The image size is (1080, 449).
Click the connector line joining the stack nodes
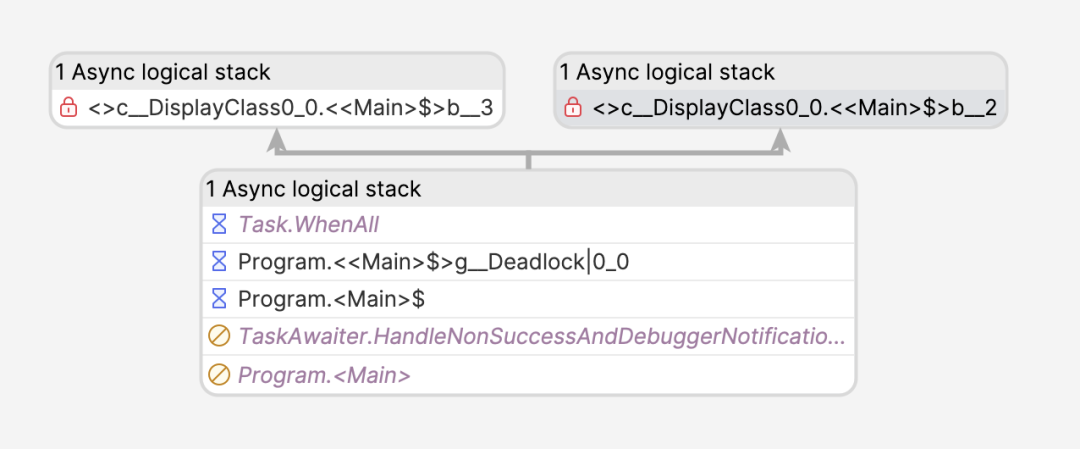[528, 154]
